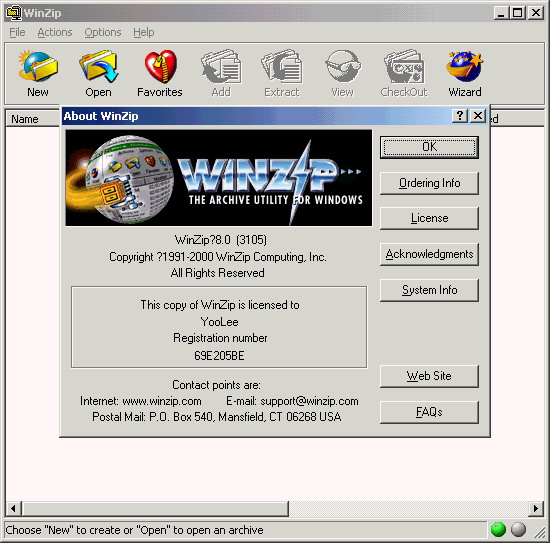
Task: Click the horizontal scrollbar right arrow
Action: [536, 508]
